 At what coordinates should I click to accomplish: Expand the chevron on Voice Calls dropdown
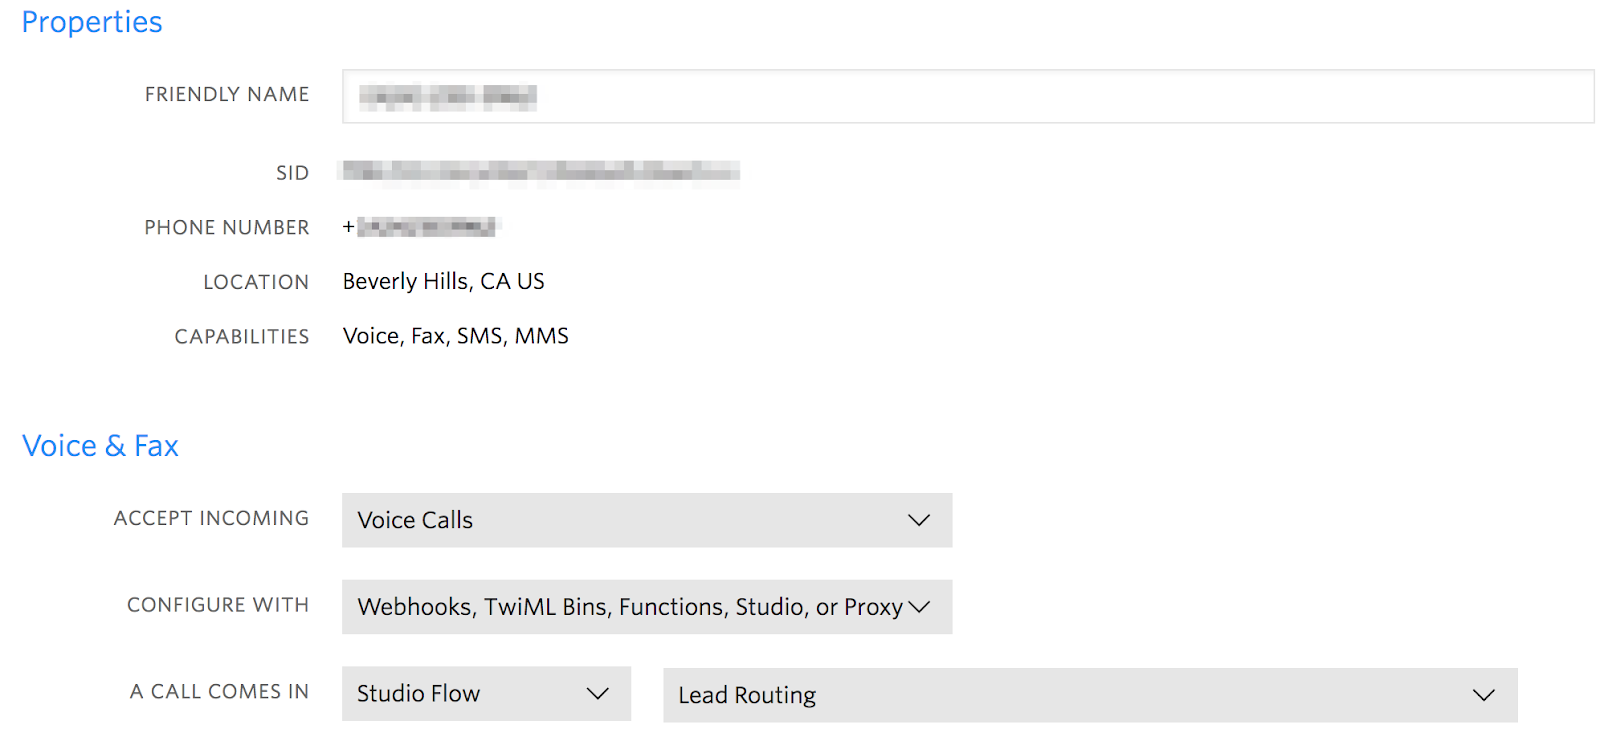[917, 520]
